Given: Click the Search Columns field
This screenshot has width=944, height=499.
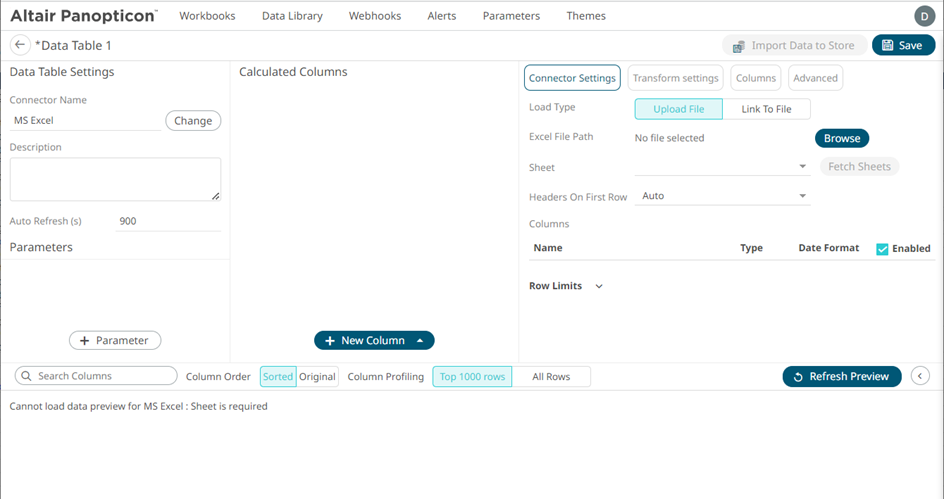Looking at the screenshot, I should tap(97, 376).
